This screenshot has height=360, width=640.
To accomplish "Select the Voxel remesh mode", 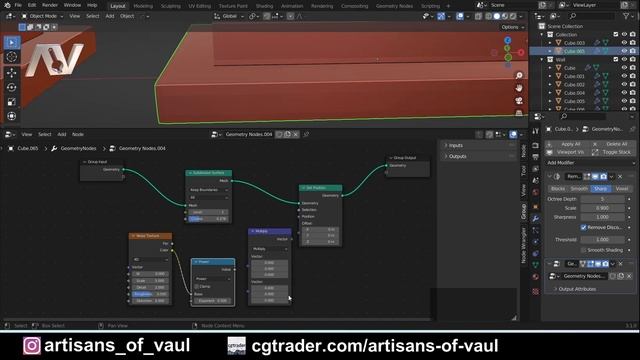I will point(622,189).
